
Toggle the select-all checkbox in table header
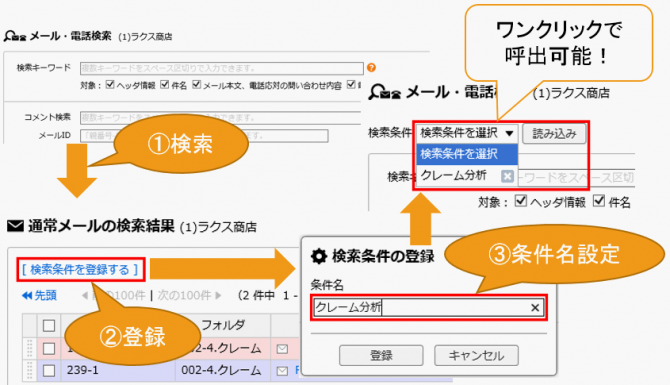(x=49, y=326)
